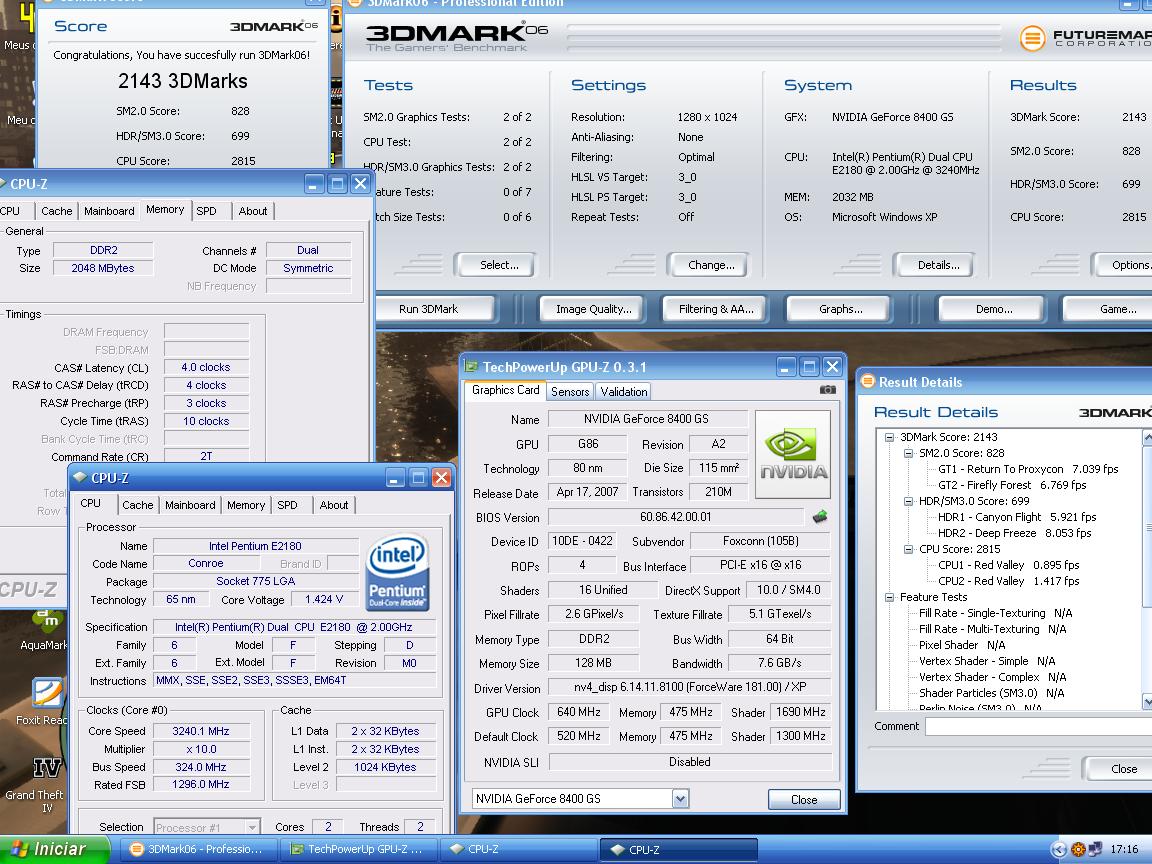1152x864 pixels.
Task: Open the Memory tab in front CPU-Z
Action: [245, 505]
